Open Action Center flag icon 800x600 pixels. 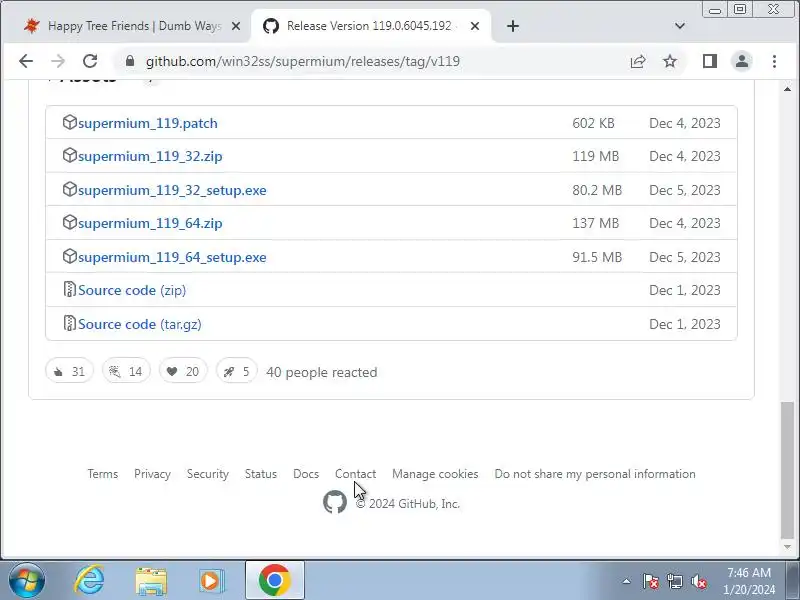(651, 581)
